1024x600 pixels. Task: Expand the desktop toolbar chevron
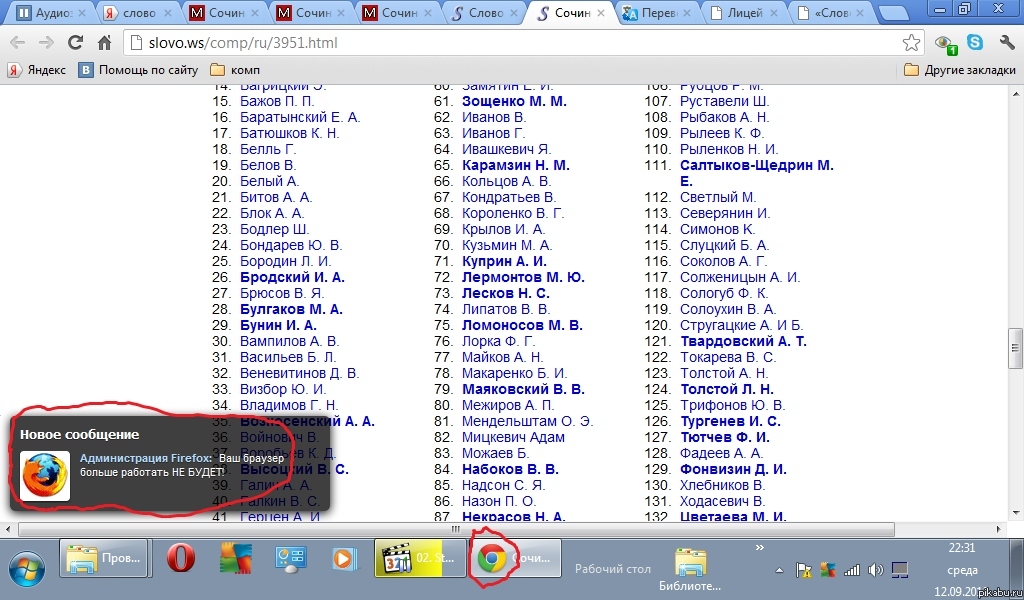[x=760, y=548]
